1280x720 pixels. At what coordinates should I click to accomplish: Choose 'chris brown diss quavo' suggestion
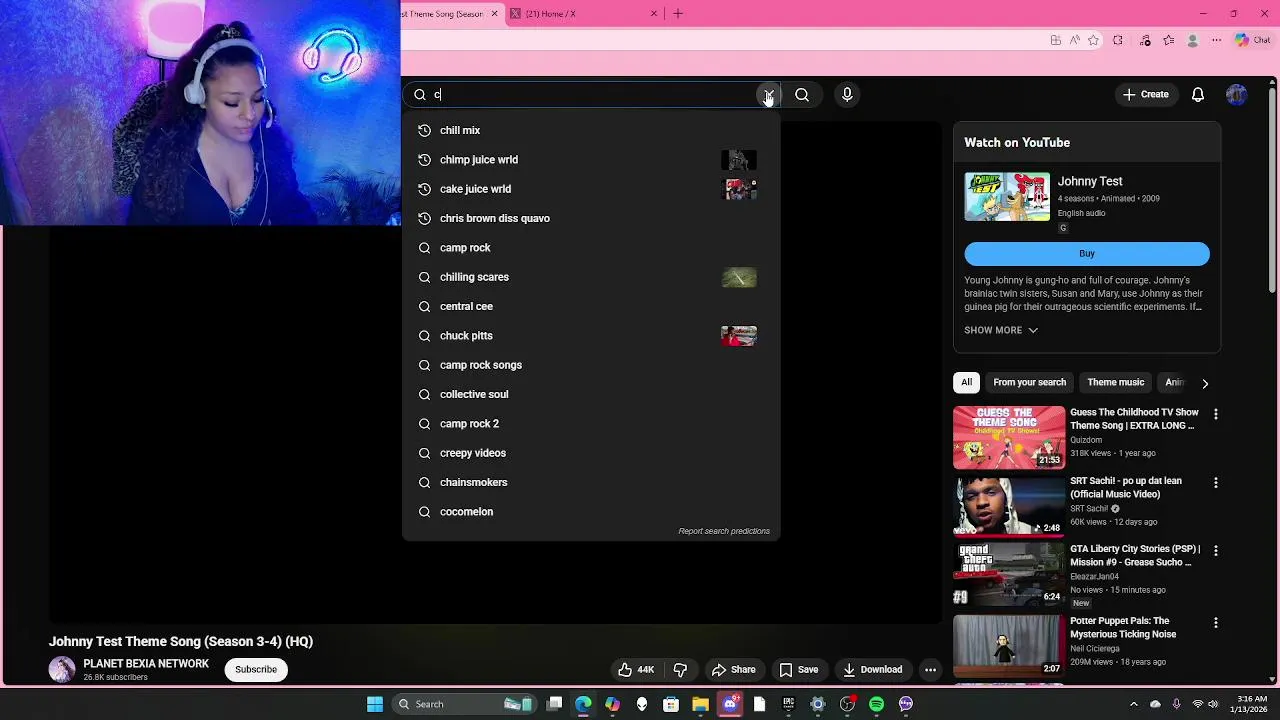[590, 218]
